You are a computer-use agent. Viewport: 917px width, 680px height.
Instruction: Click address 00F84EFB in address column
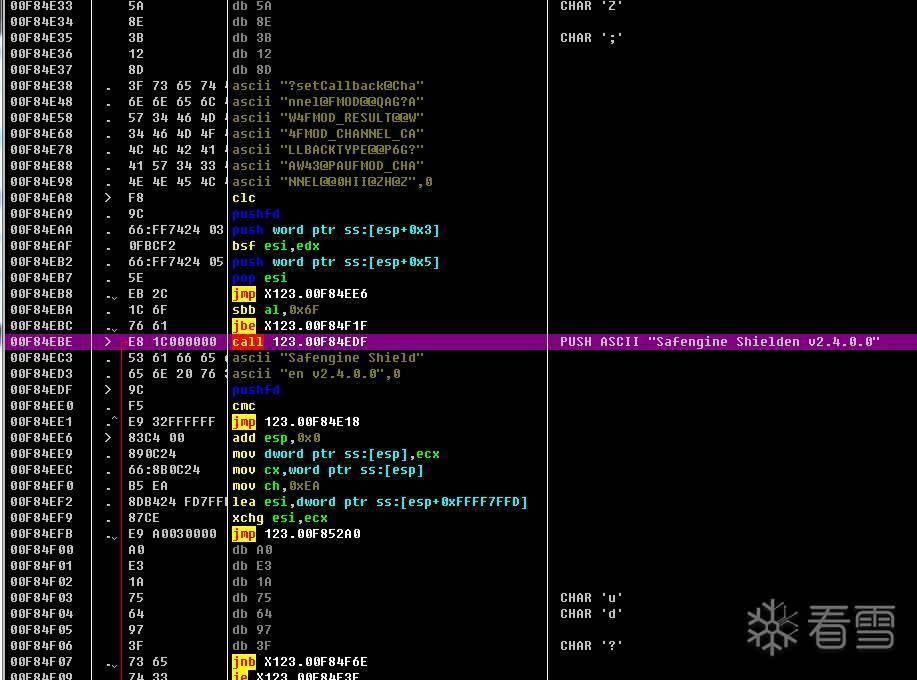[x=42, y=534]
